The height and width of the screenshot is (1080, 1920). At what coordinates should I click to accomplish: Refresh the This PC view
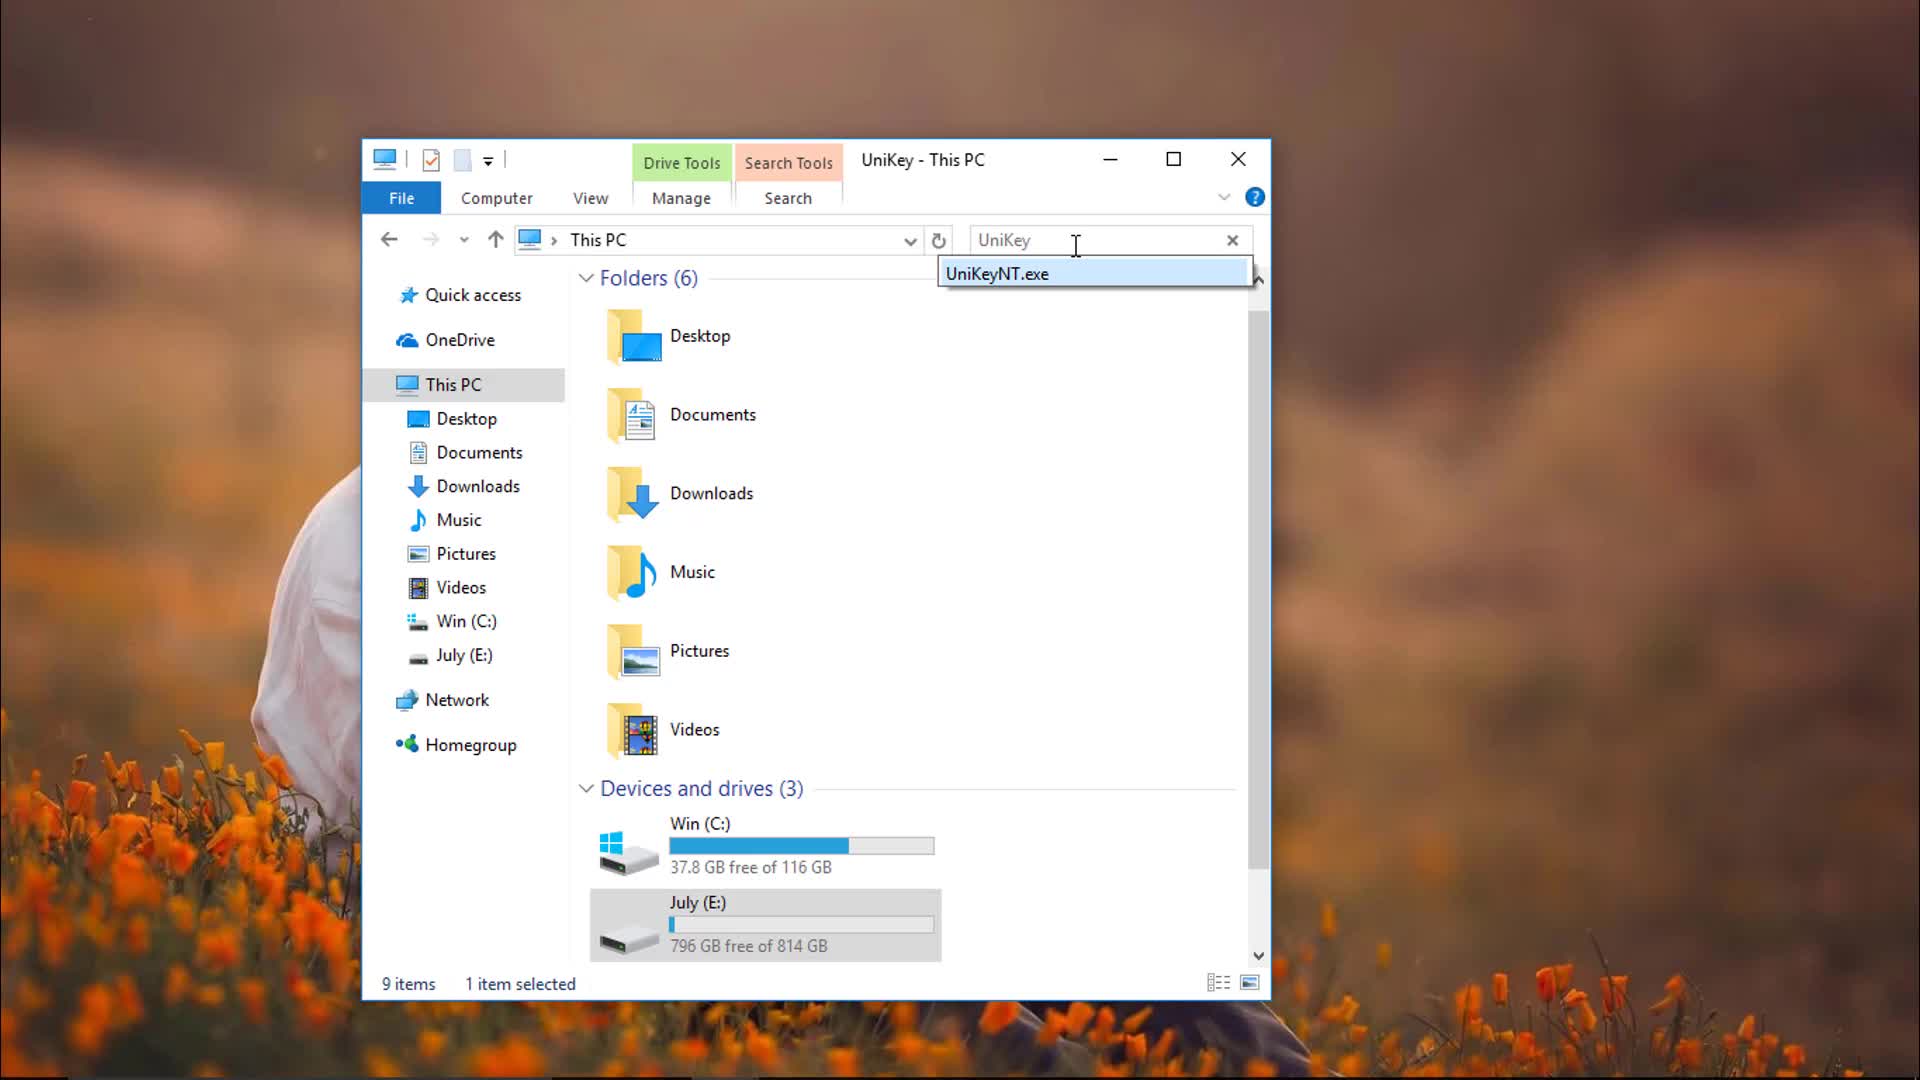[x=938, y=241]
